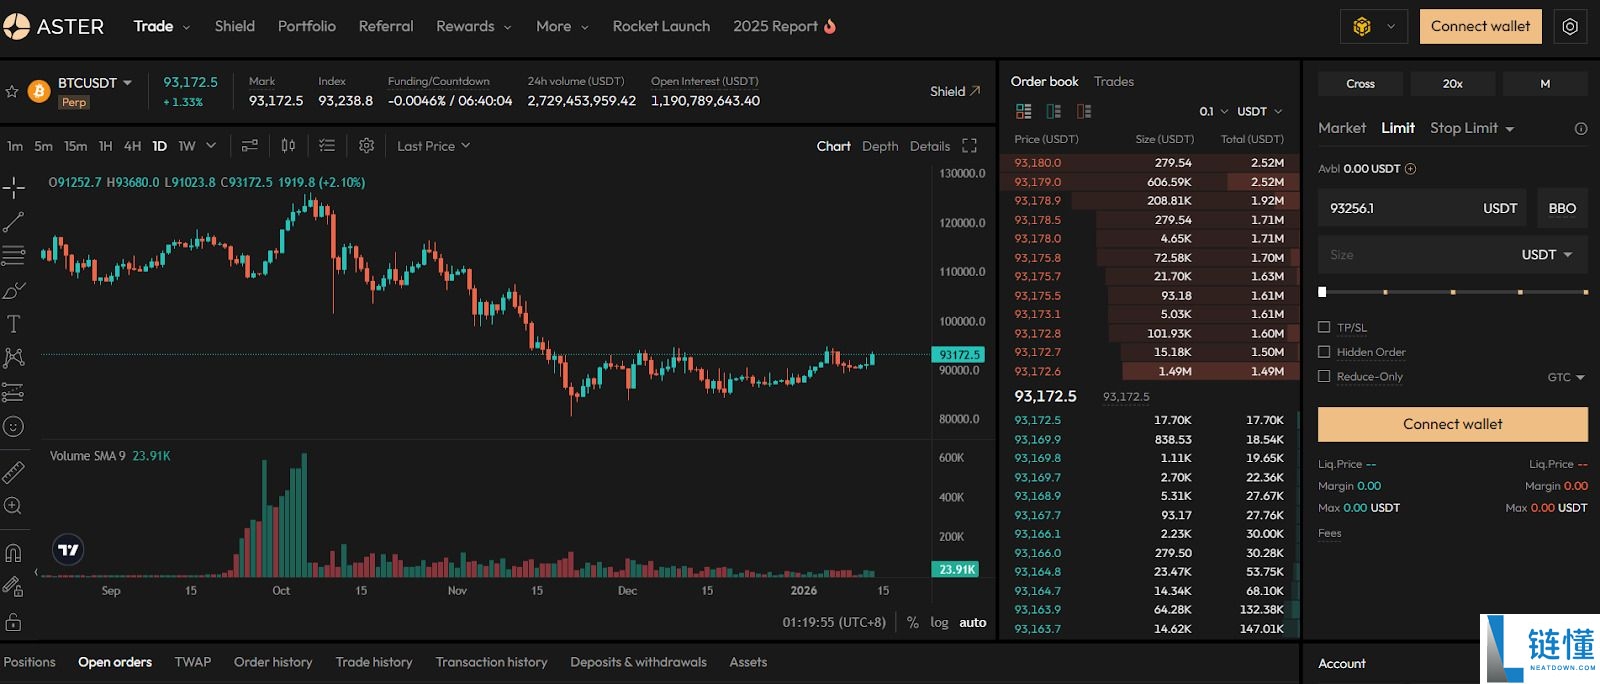Click Connect wallet in order panel
This screenshot has height=684, width=1600.
pos(1452,424)
